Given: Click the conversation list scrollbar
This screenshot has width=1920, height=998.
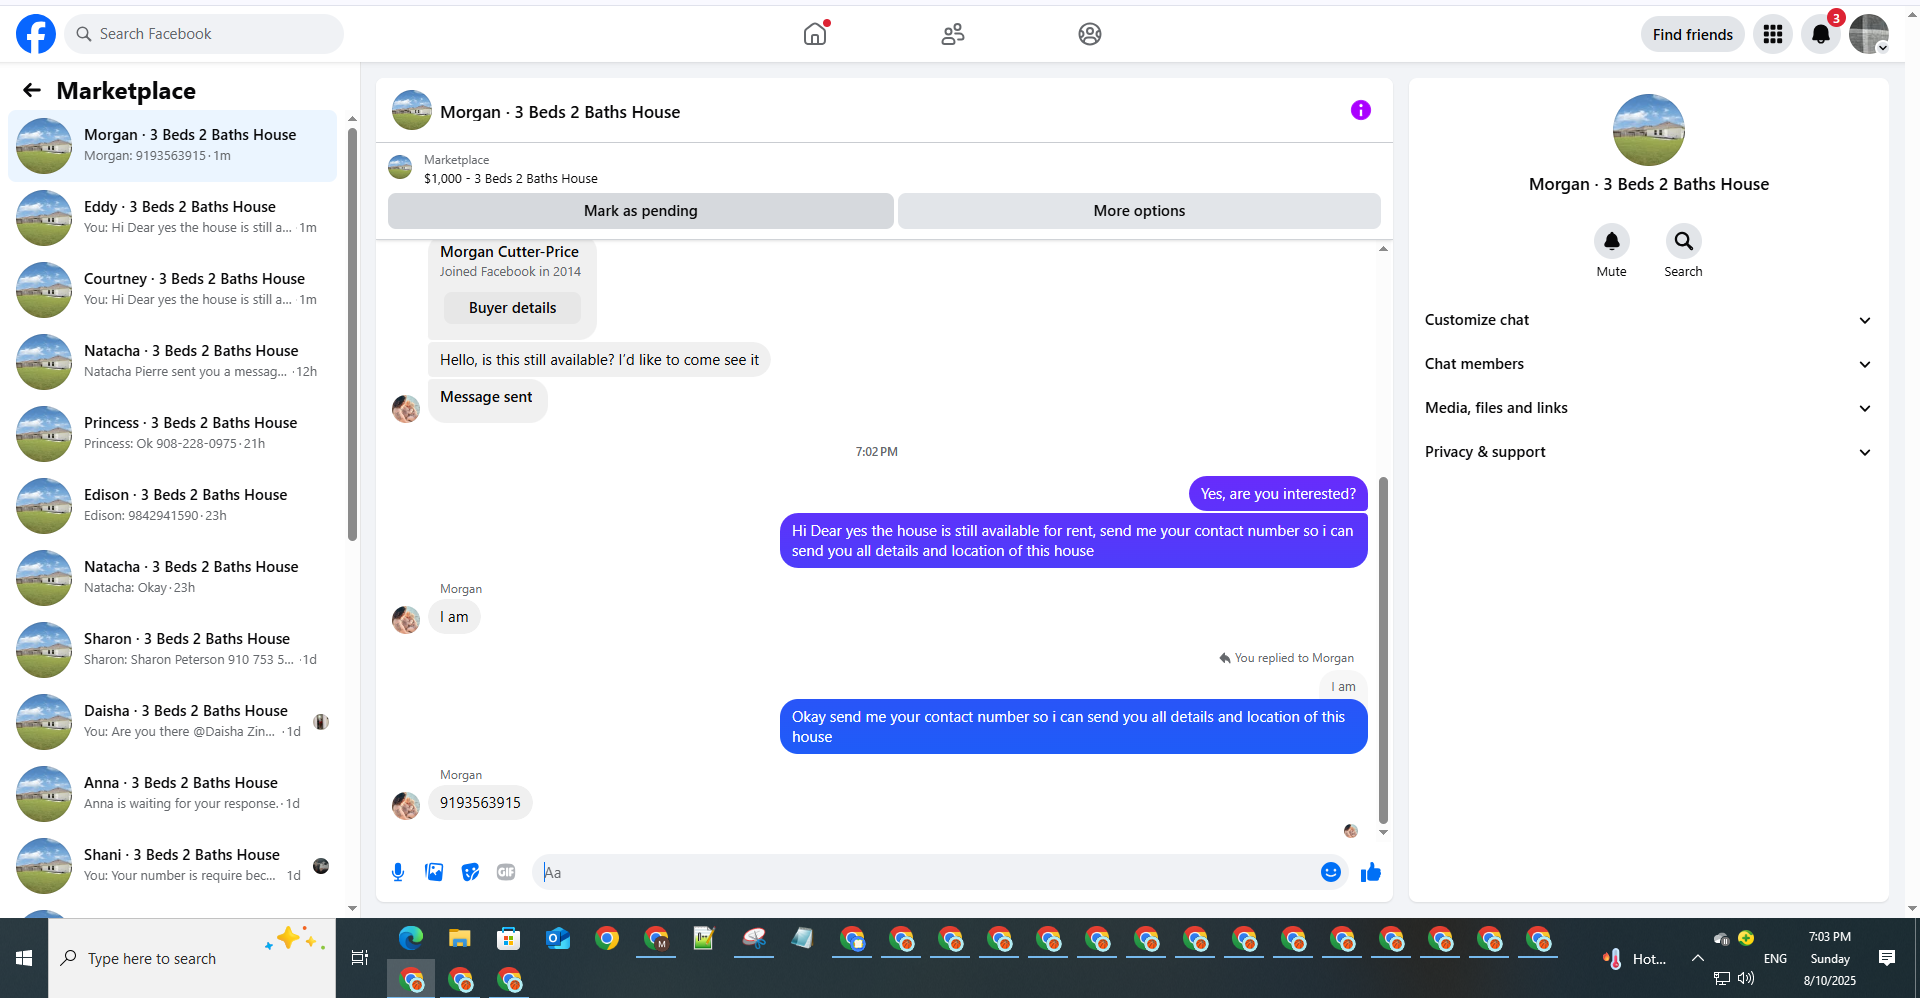Looking at the screenshot, I should click(x=352, y=335).
